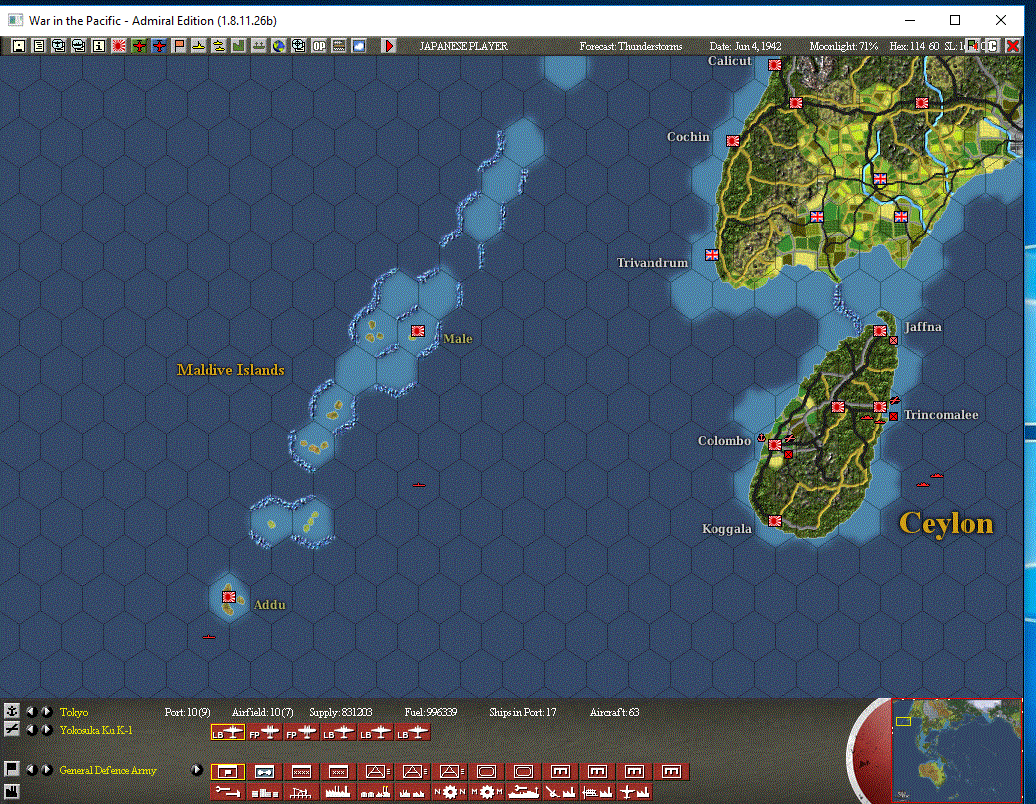Click the Japanese rising sun flag toolbar icon
This screenshot has height=804, width=1036.
119,46
